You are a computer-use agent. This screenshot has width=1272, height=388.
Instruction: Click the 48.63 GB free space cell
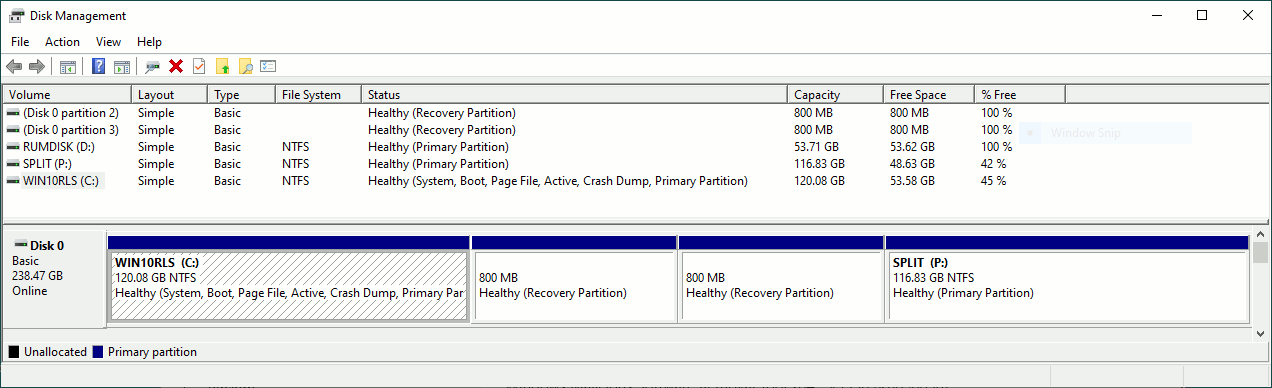913,164
